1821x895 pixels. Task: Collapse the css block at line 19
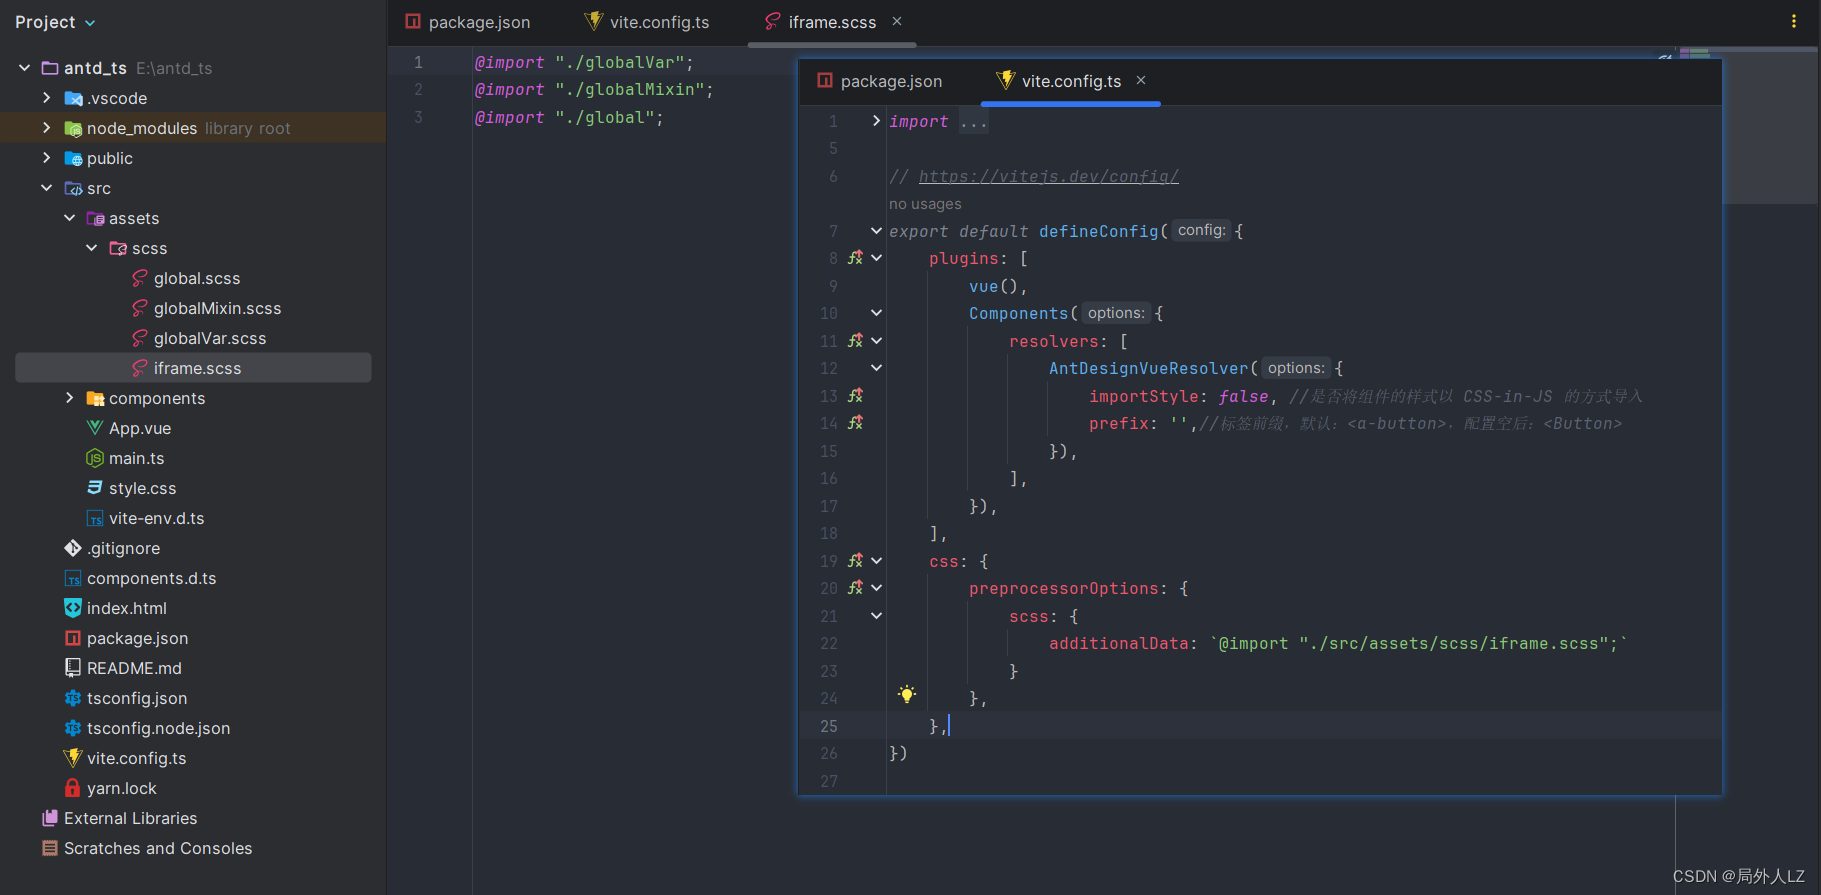[876, 561]
